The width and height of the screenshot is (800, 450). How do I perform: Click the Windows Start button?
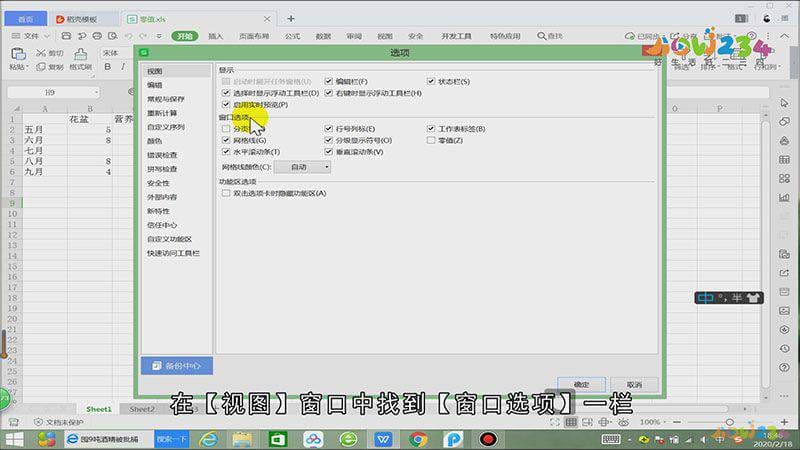point(14,439)
